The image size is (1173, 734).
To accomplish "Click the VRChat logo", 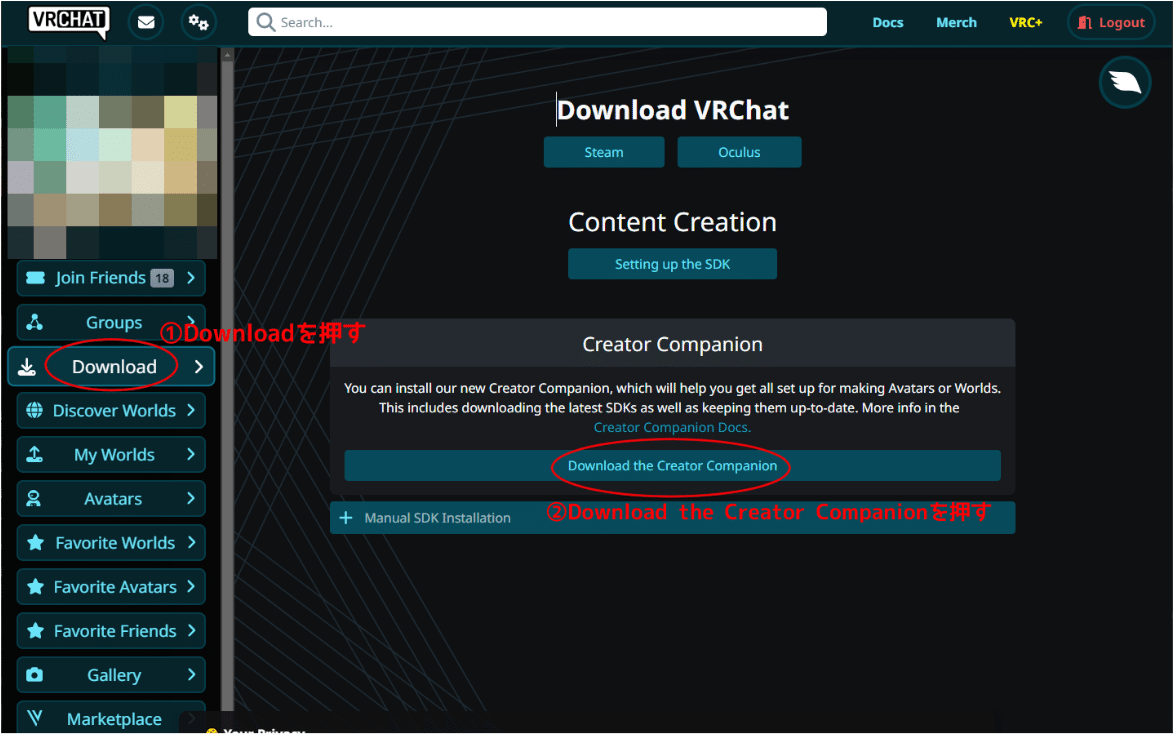I will tap(68, 22).
